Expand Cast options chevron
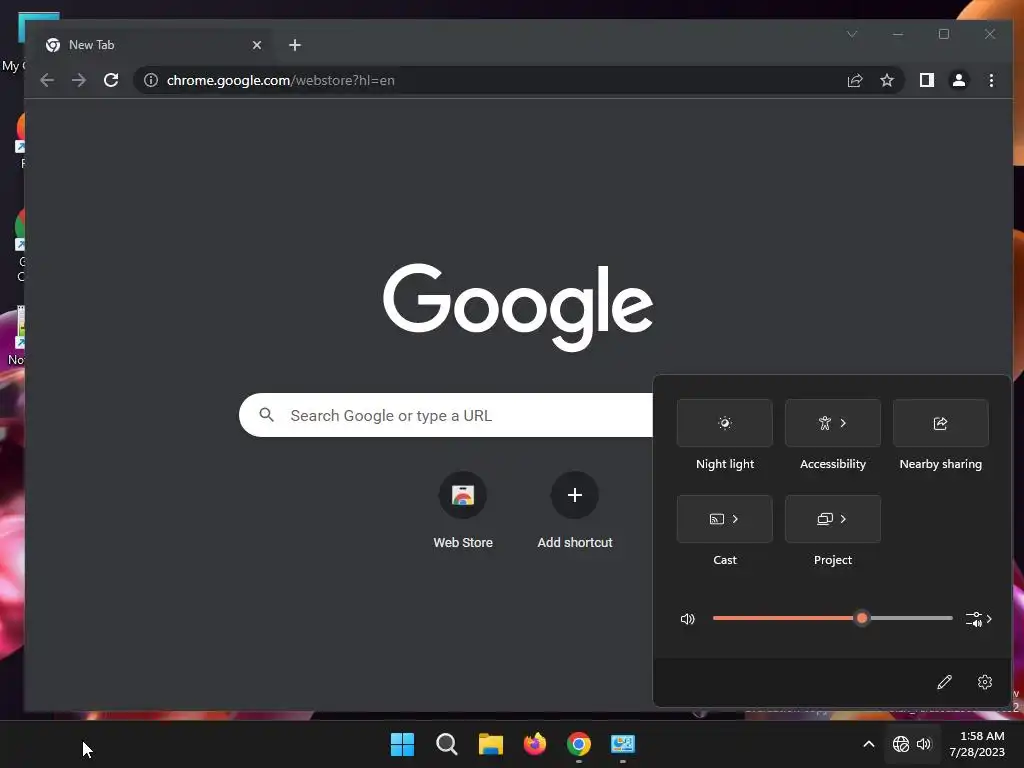This screenshot has width=1024, height=768. 735,519
